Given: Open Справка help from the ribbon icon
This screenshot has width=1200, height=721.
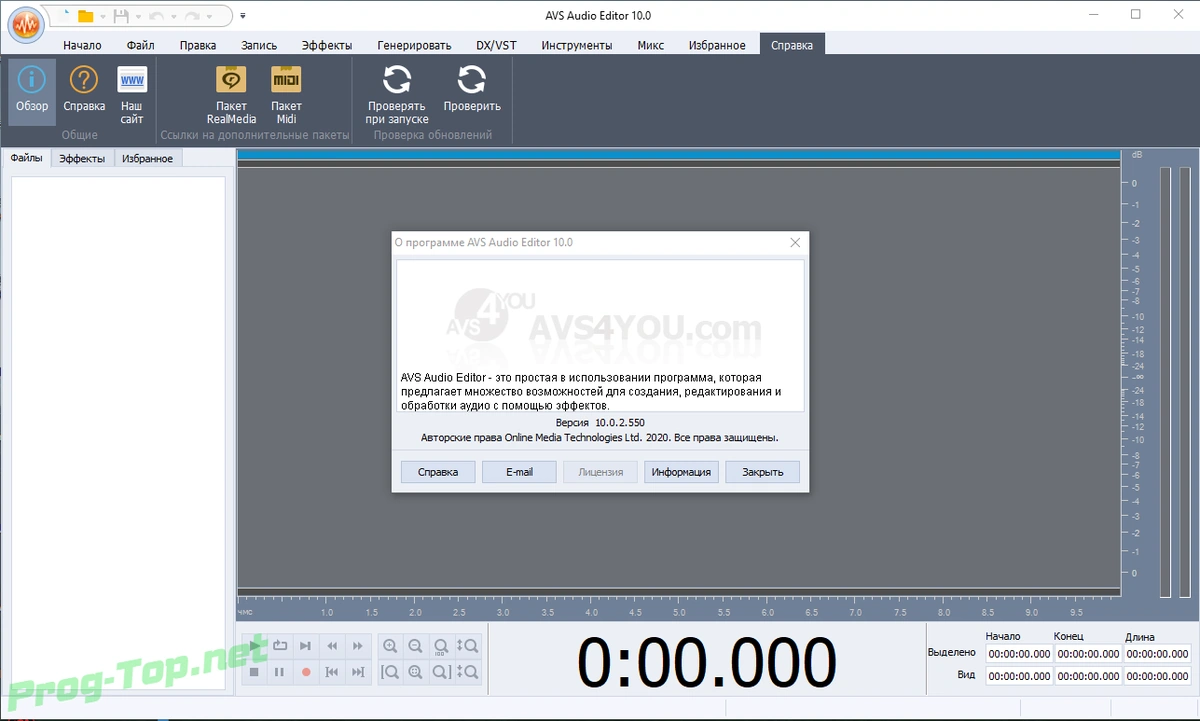Looking at the screenshot, I should (84, 91).
